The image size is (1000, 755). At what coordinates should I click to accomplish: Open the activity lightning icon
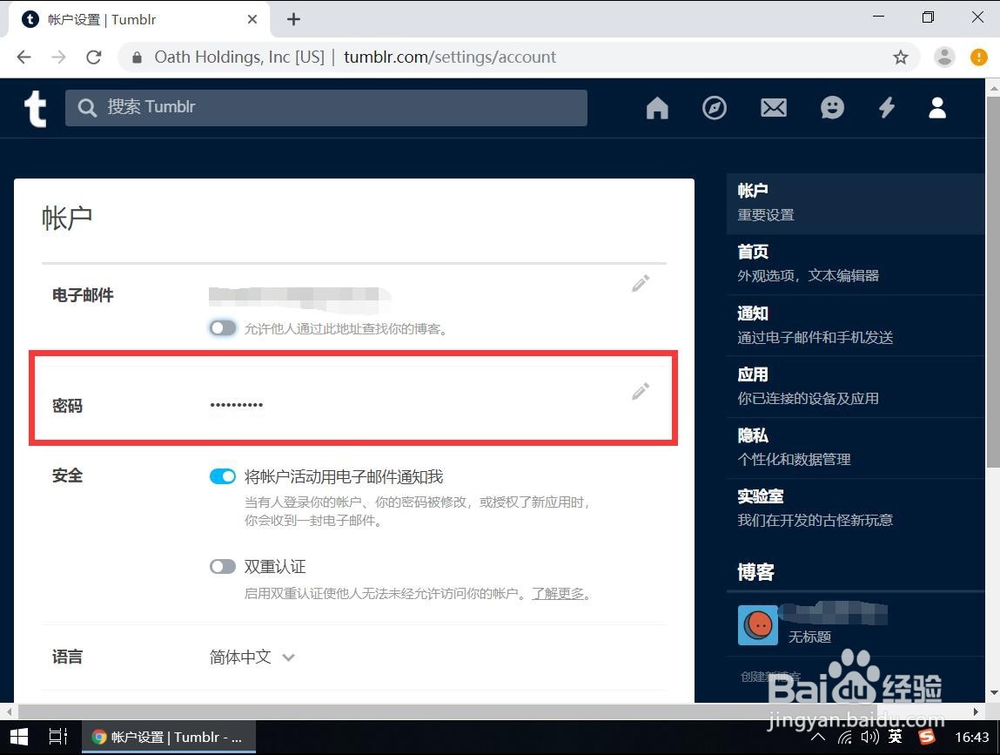886,107
